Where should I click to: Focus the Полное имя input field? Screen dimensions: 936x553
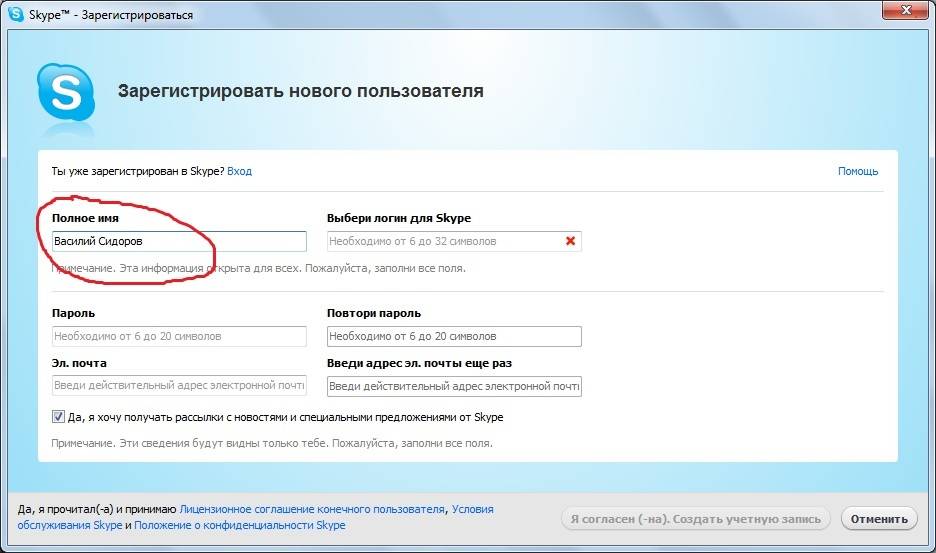tap(179, 241)
